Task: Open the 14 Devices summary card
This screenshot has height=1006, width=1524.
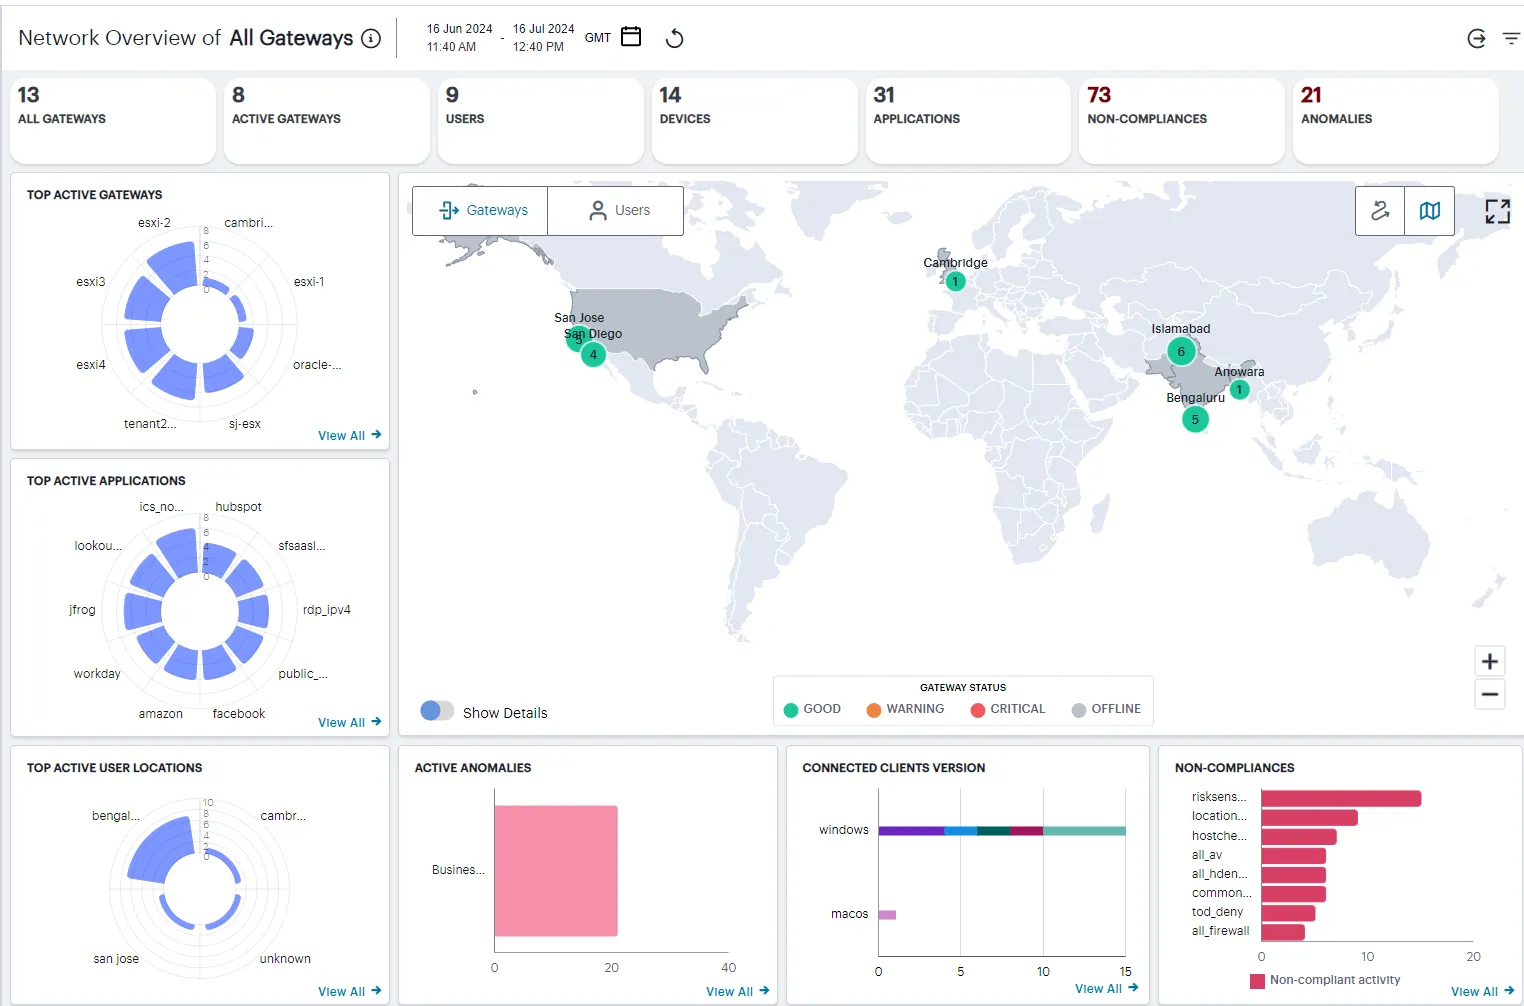Action: click(x=755, y=121)
